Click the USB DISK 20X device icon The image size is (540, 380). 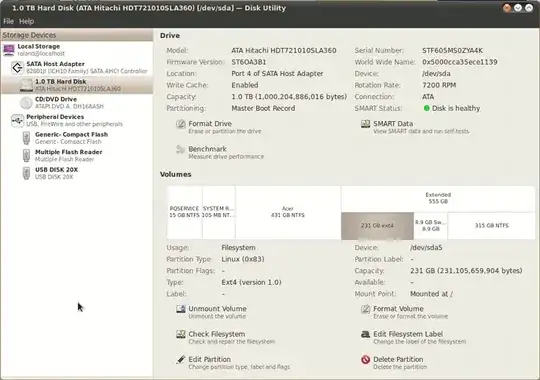tap(26, 173)
